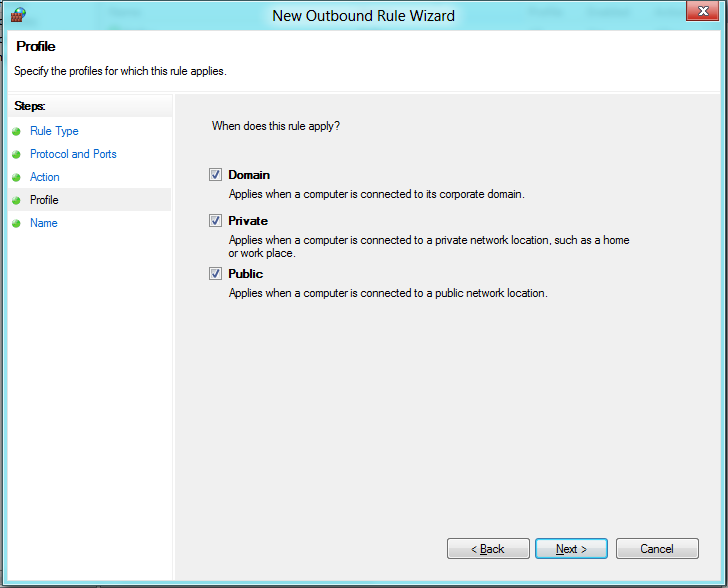This screenshot has height=588, width=728.
Task: Proceed with the Next button
Action: [x=572, y=549]
